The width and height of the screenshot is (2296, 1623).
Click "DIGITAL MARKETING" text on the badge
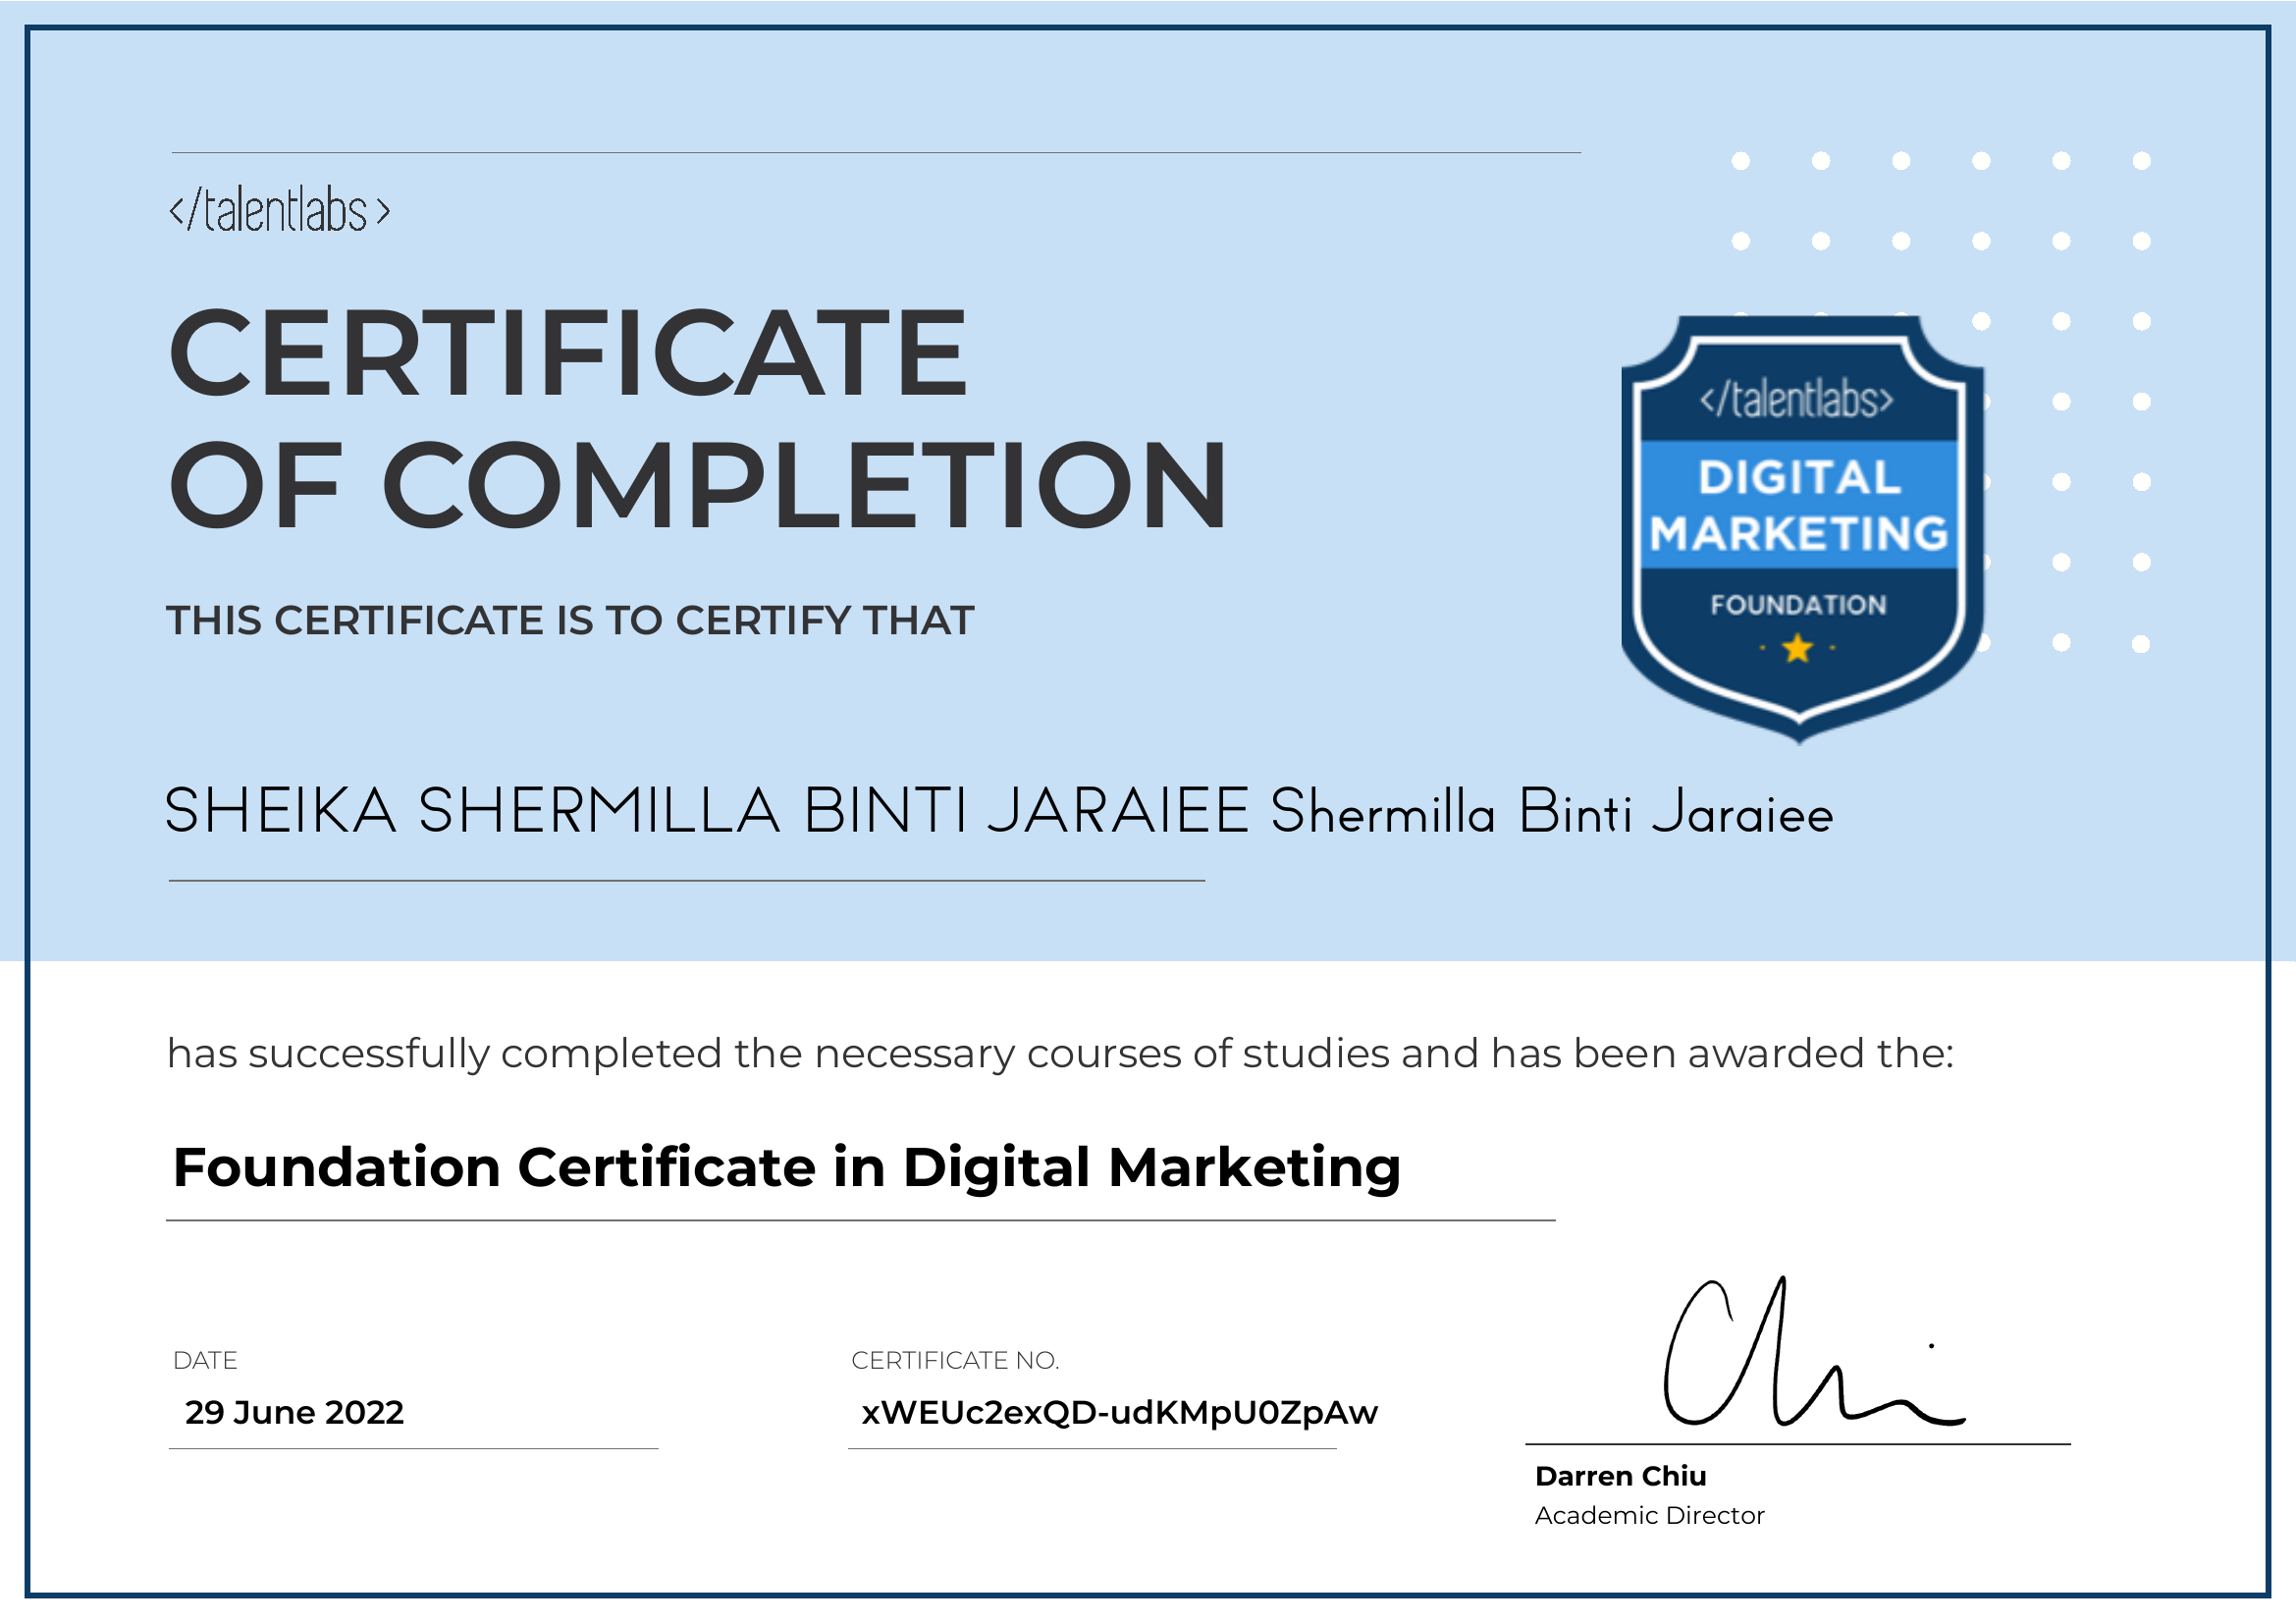(1799, 505)
